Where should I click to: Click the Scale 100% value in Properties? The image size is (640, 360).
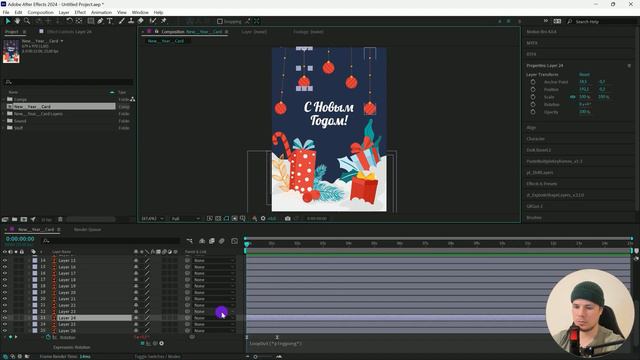[x=584, y=97]
